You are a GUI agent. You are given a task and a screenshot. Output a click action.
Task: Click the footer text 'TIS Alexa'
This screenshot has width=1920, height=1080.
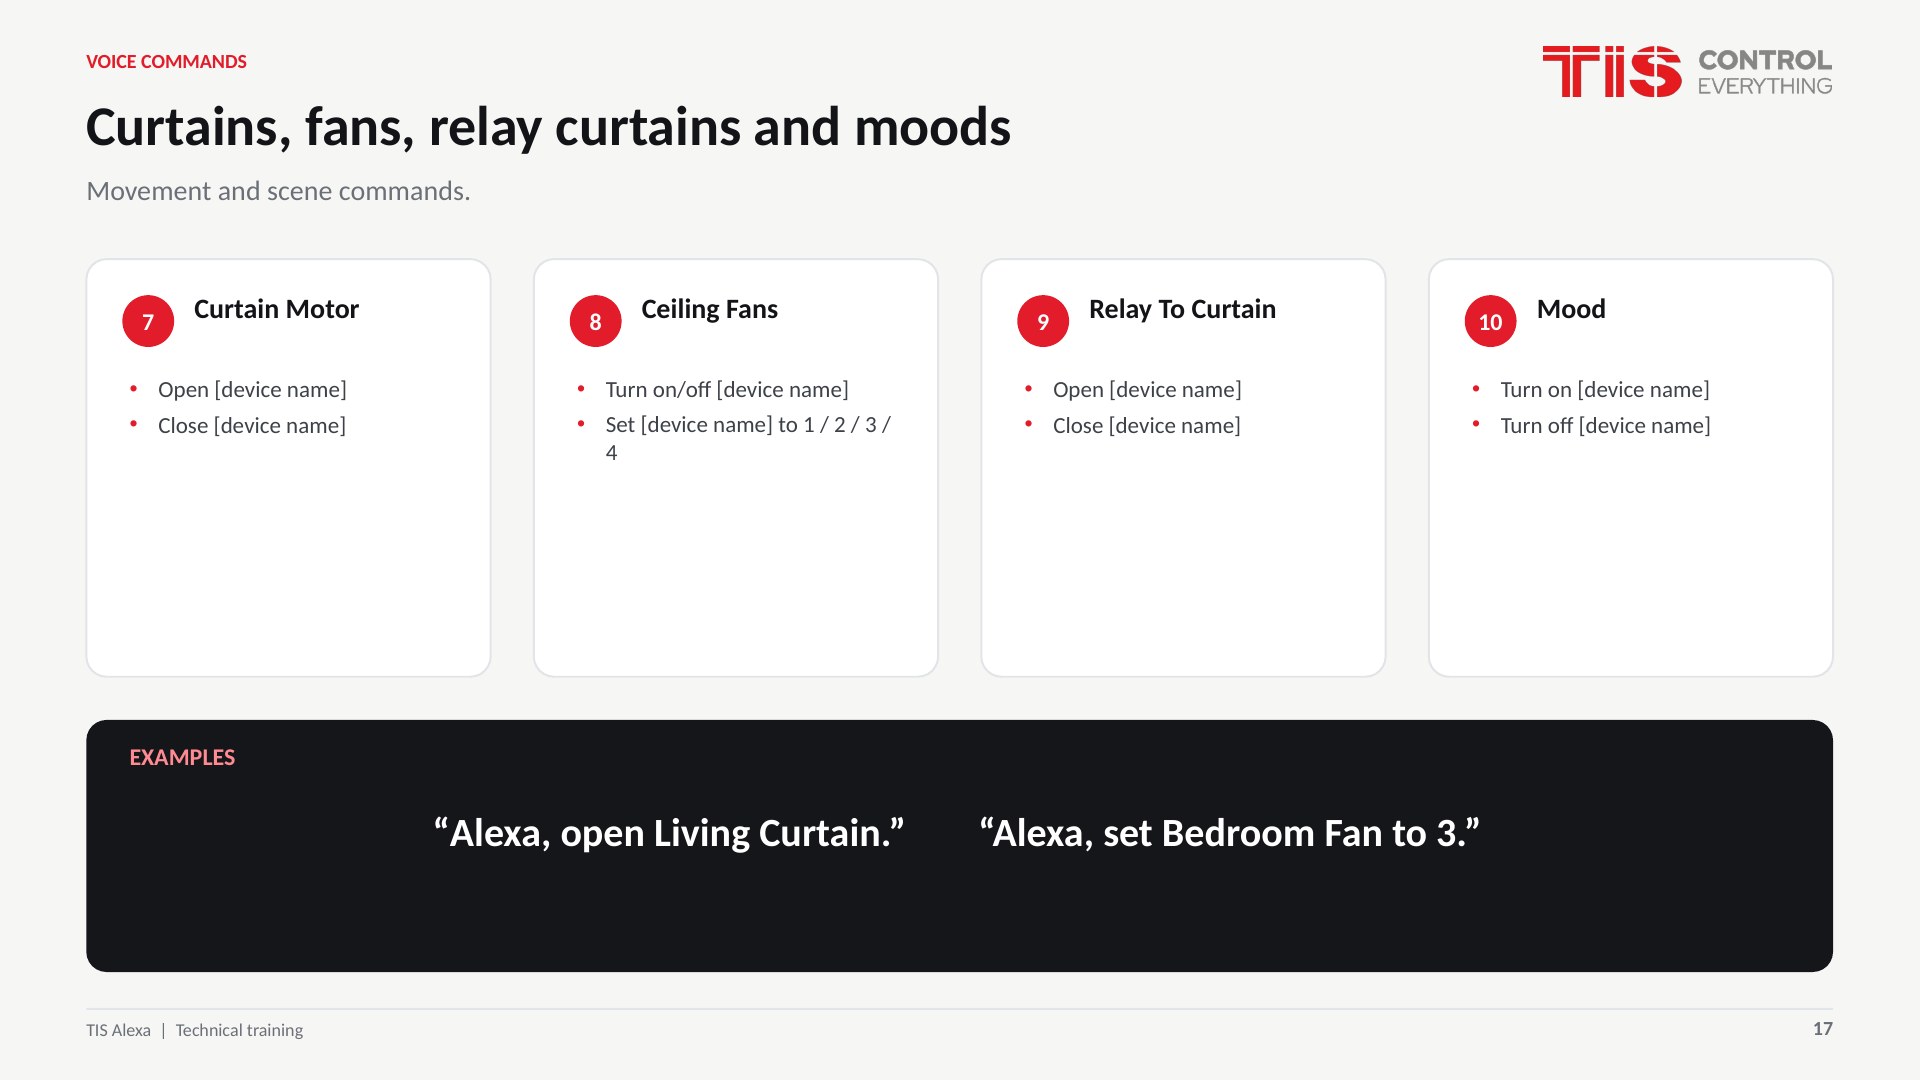118,1030
